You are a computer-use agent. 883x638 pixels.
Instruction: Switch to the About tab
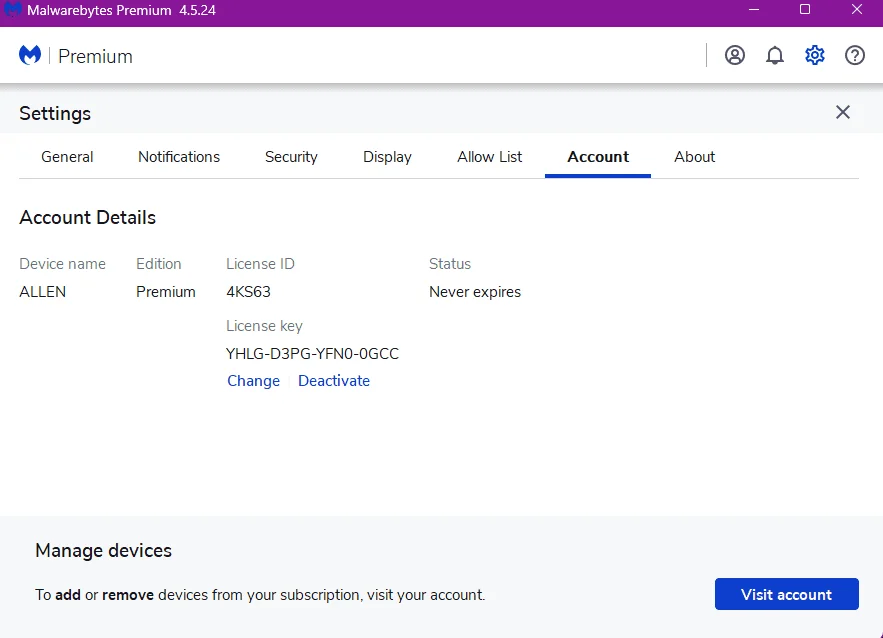[x=694, y=157]
